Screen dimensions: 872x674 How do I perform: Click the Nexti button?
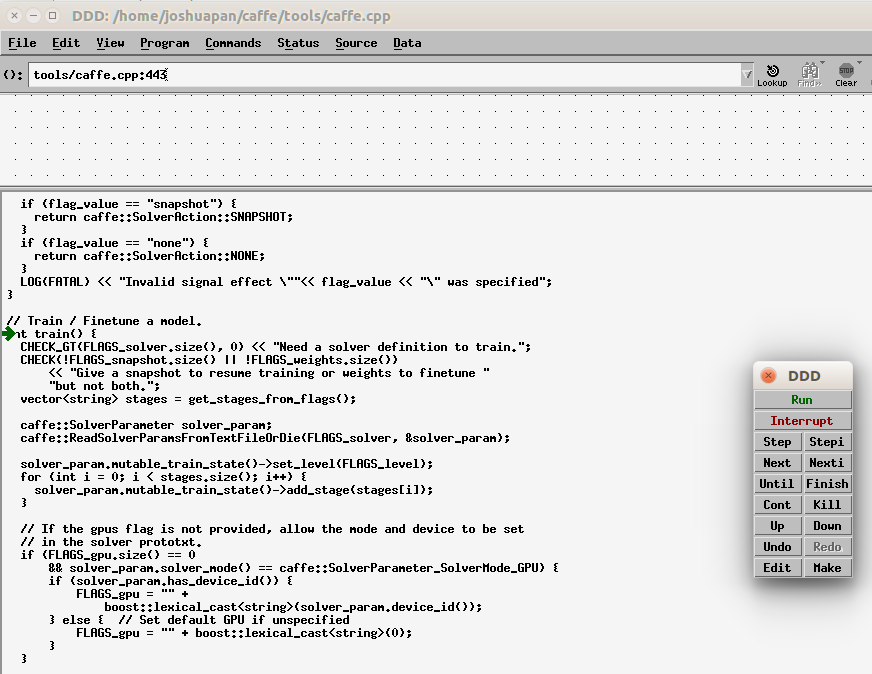coord(827,462)
